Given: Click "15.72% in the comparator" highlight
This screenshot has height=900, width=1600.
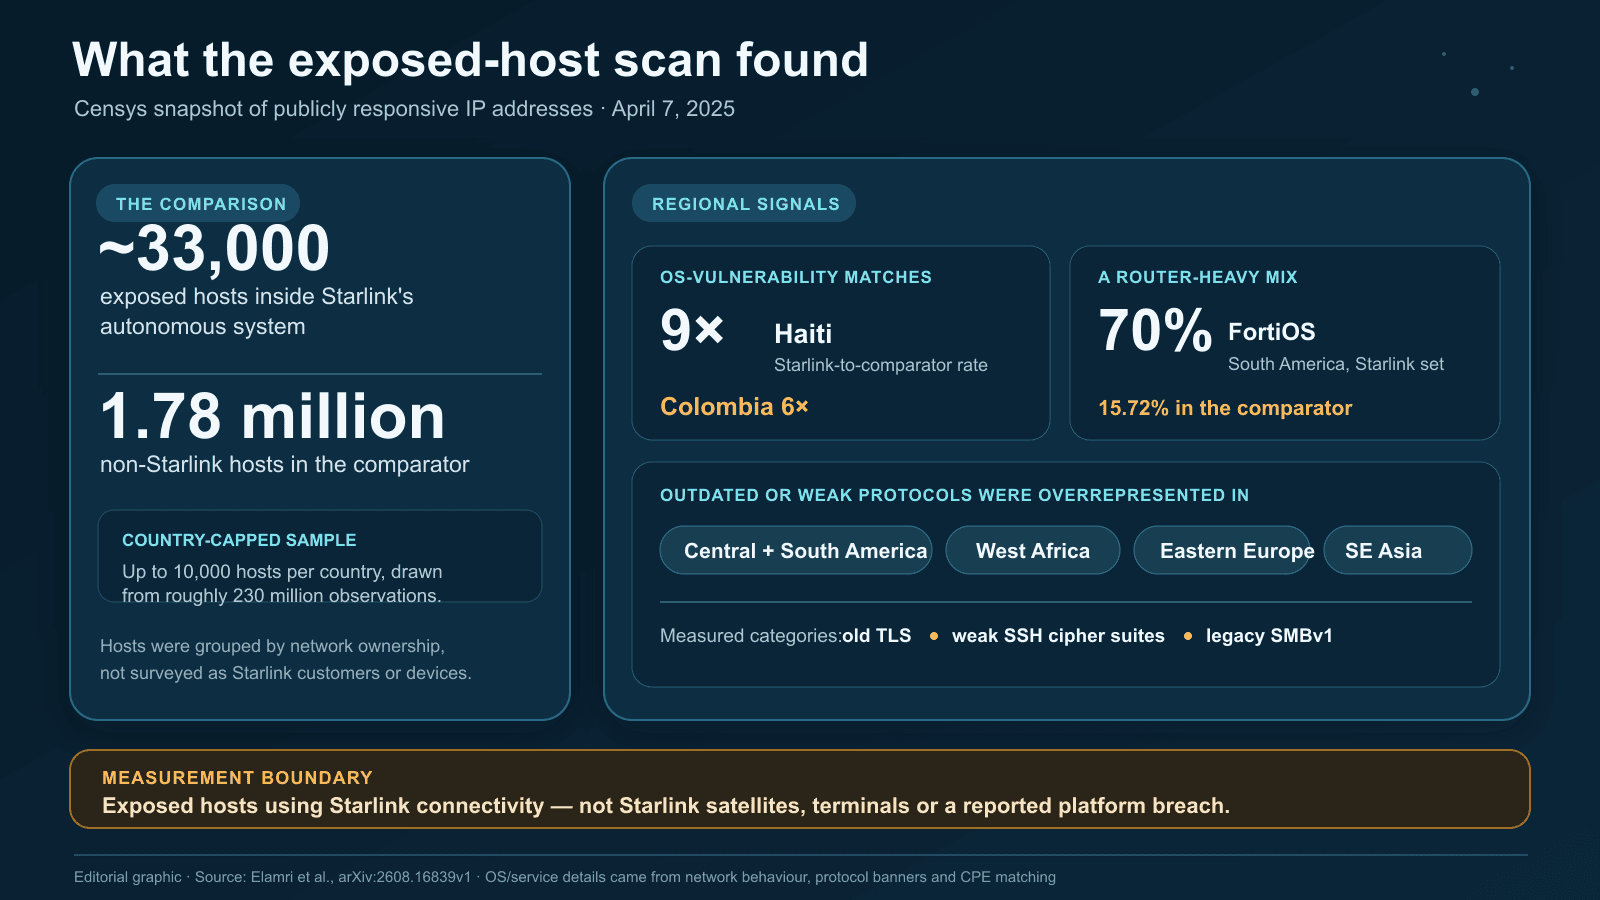Looking at the screenshot, I should [x=1225, y=408].
